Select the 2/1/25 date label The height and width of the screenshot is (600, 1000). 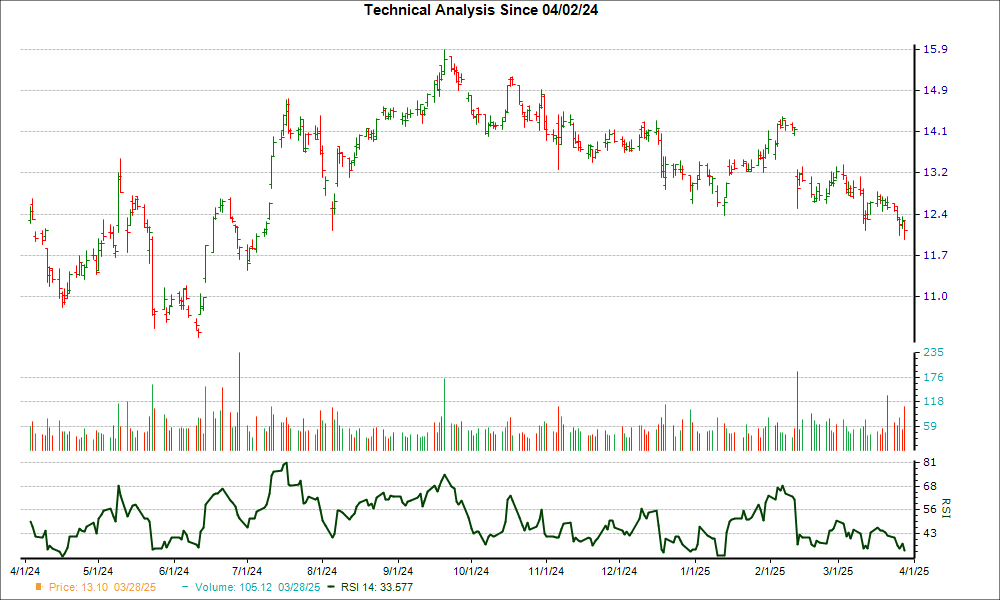770,571
